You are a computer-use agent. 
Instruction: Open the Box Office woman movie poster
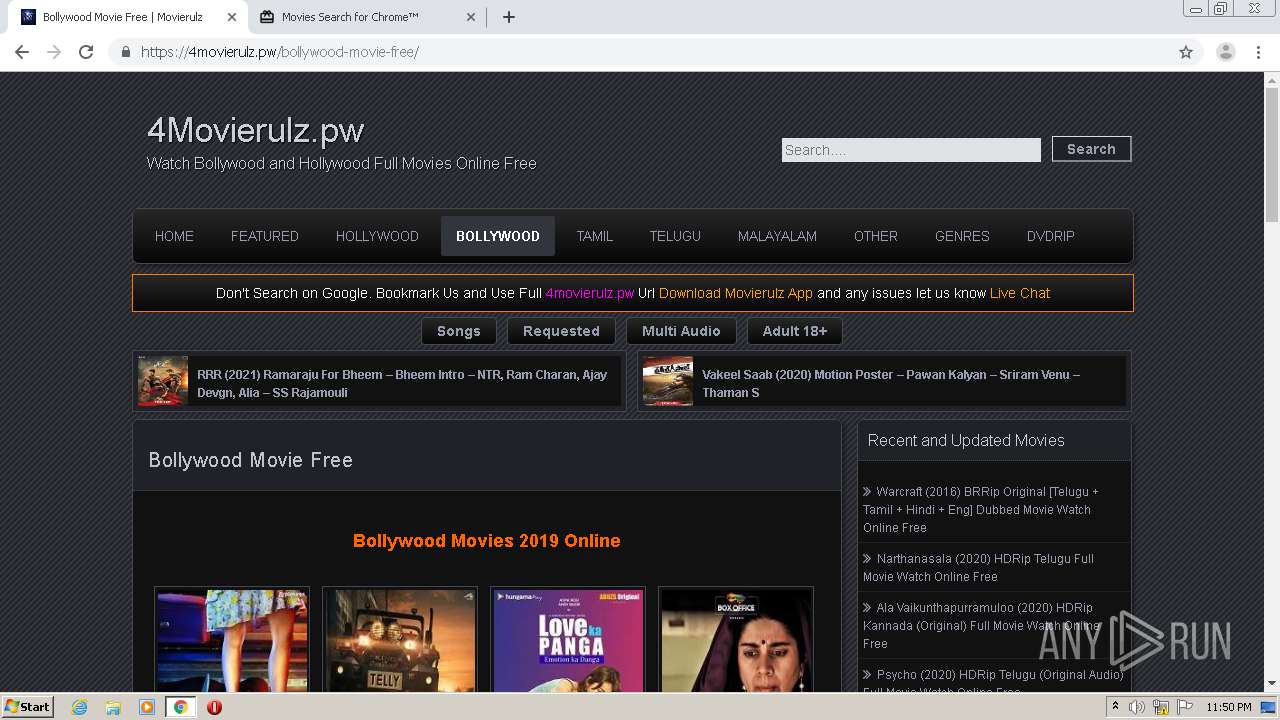tap(736, 640)
